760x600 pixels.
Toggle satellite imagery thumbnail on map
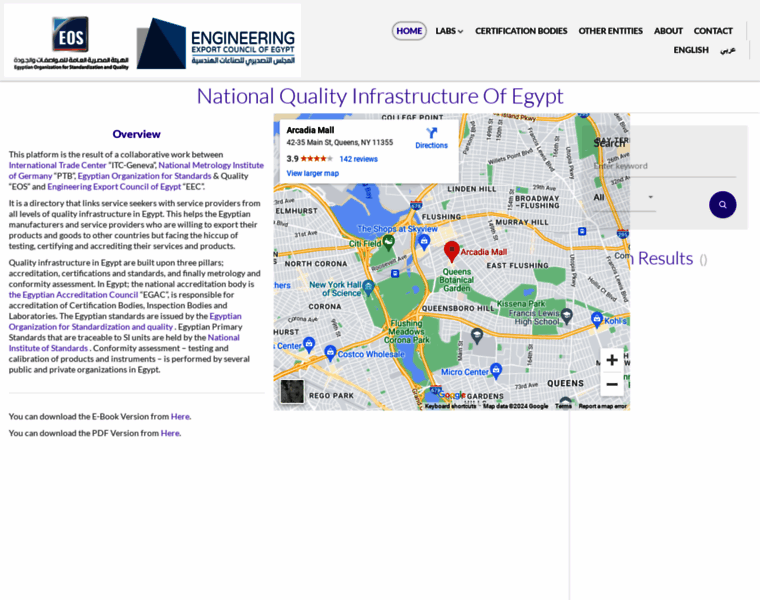[292, 392]
